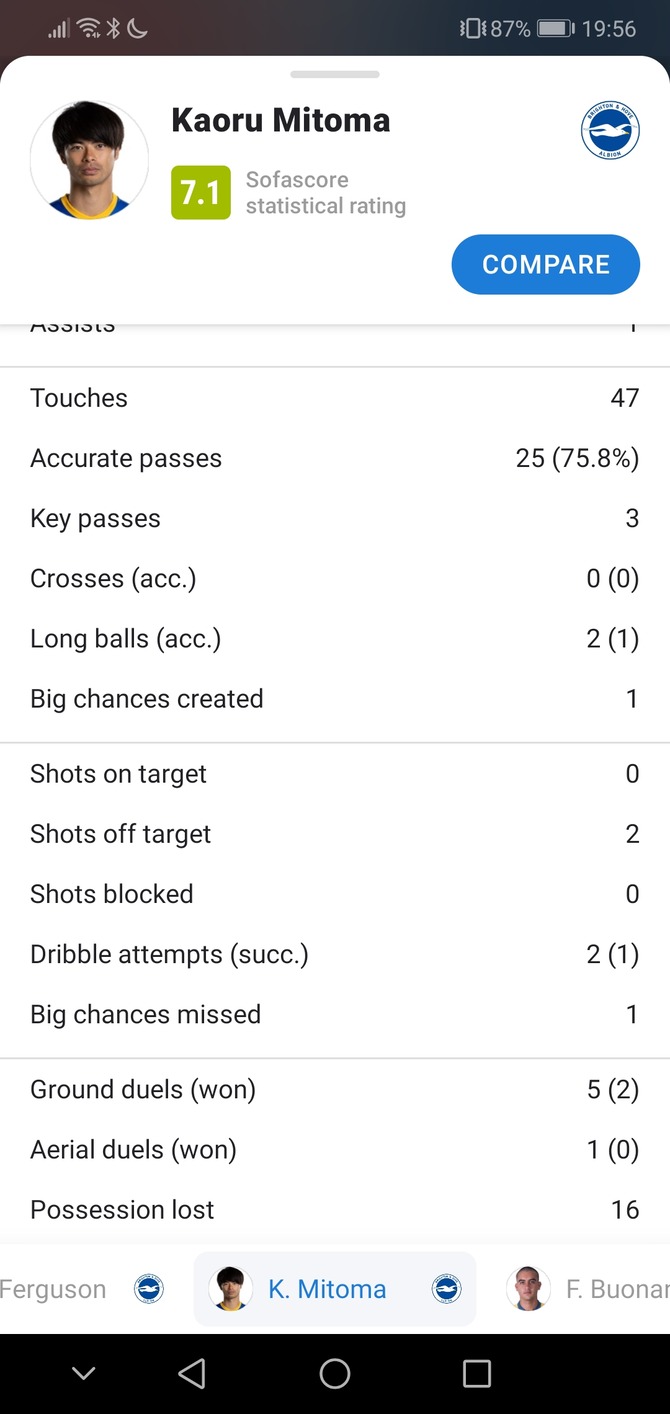Image resolution: width=670 pixels, height=1414 pixels.
Task: Open the recent apps square button
Action: pos(477,1373)
